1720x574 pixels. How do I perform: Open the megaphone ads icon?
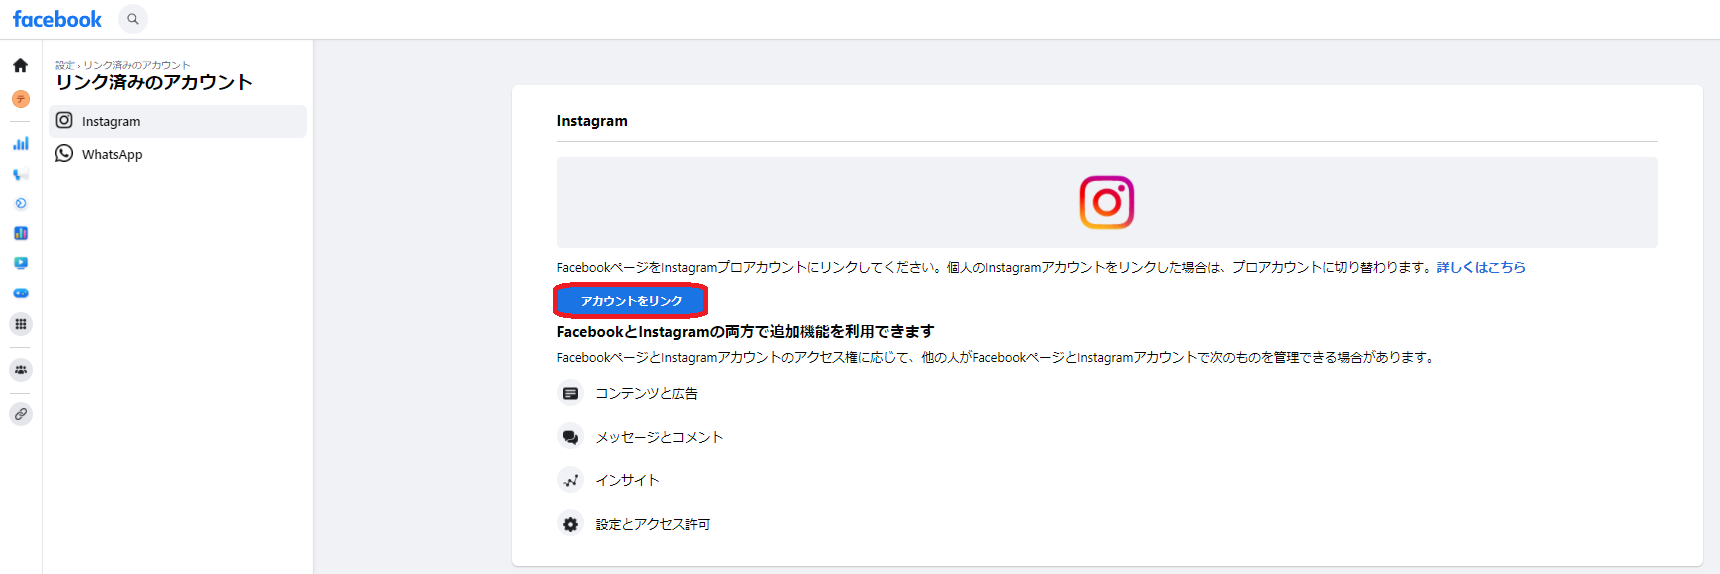(20, 174)
